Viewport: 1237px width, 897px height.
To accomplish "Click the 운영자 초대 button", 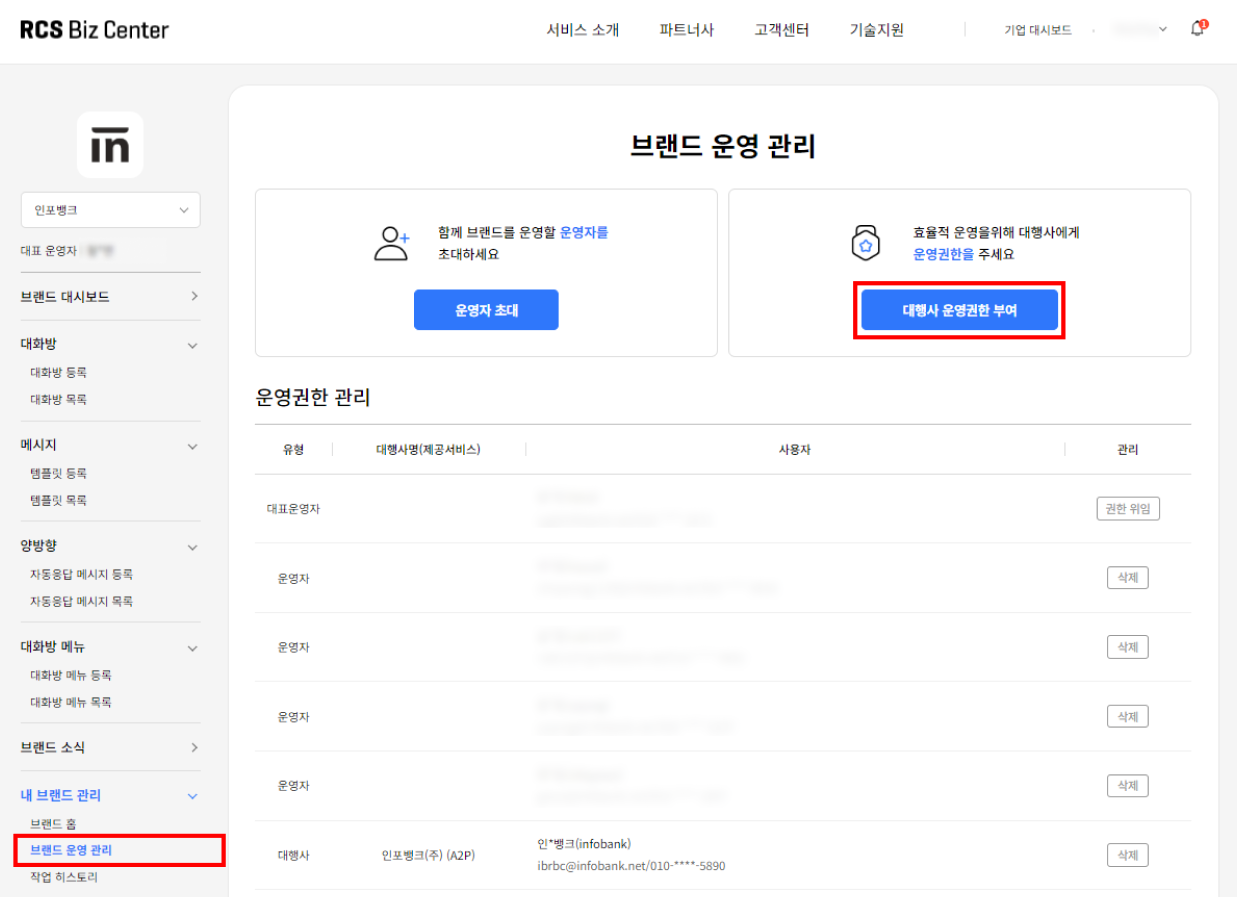I will [486, 310].
